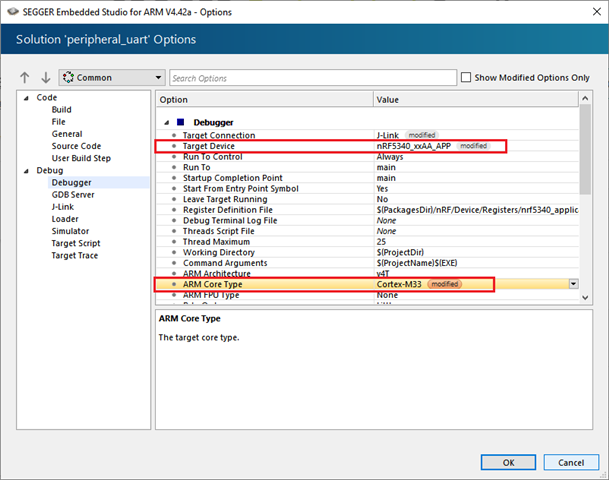609x480 pixels.
Task: Select Start From Entry Point Symbol option
Action: (367, 189)
